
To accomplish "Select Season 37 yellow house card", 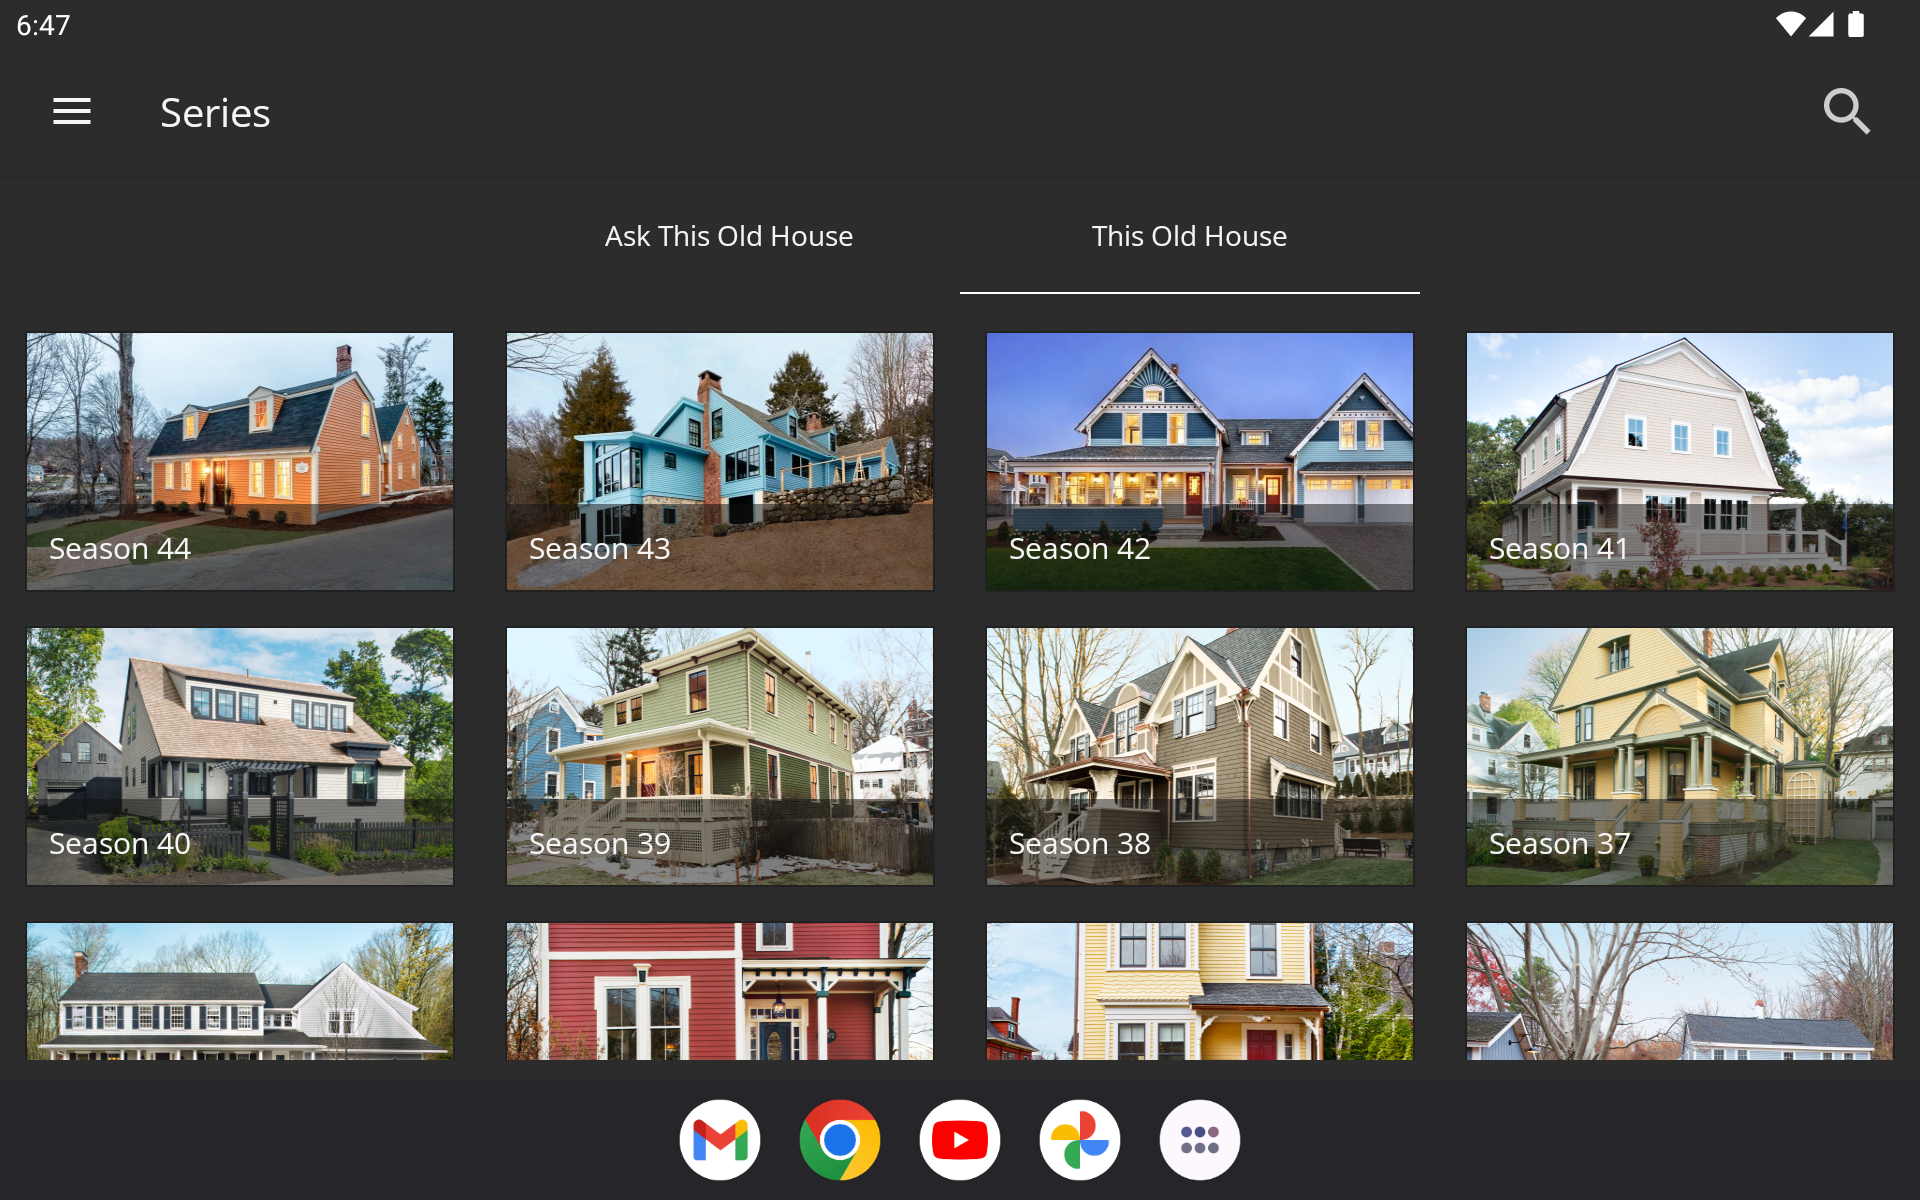I will (1680, 757).
